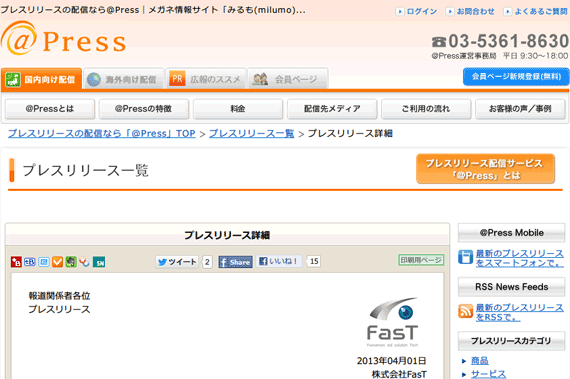Open 最新のプレスリリースをスマートフォンで link
Image resolution: width=570 pixels, height=379 pixels.
pos(520,258)
